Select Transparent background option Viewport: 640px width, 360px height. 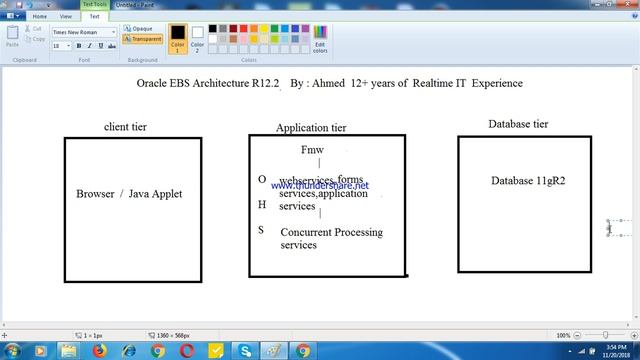(x=142, y=39)
